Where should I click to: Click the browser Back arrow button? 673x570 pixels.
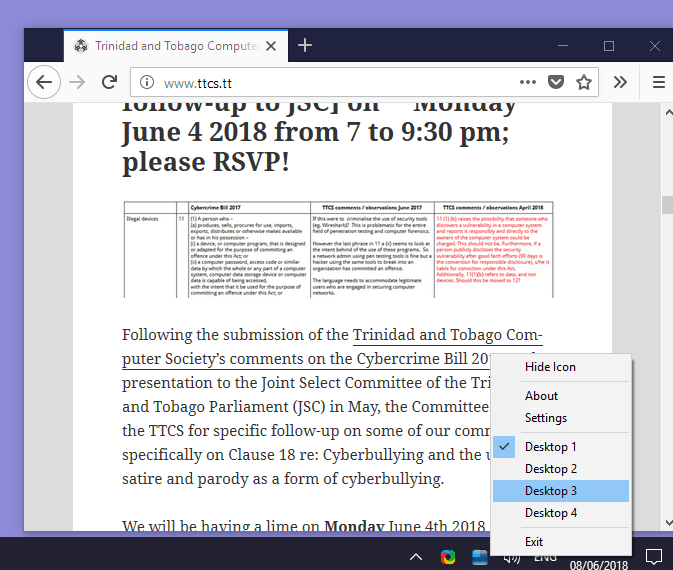(42, 83)
